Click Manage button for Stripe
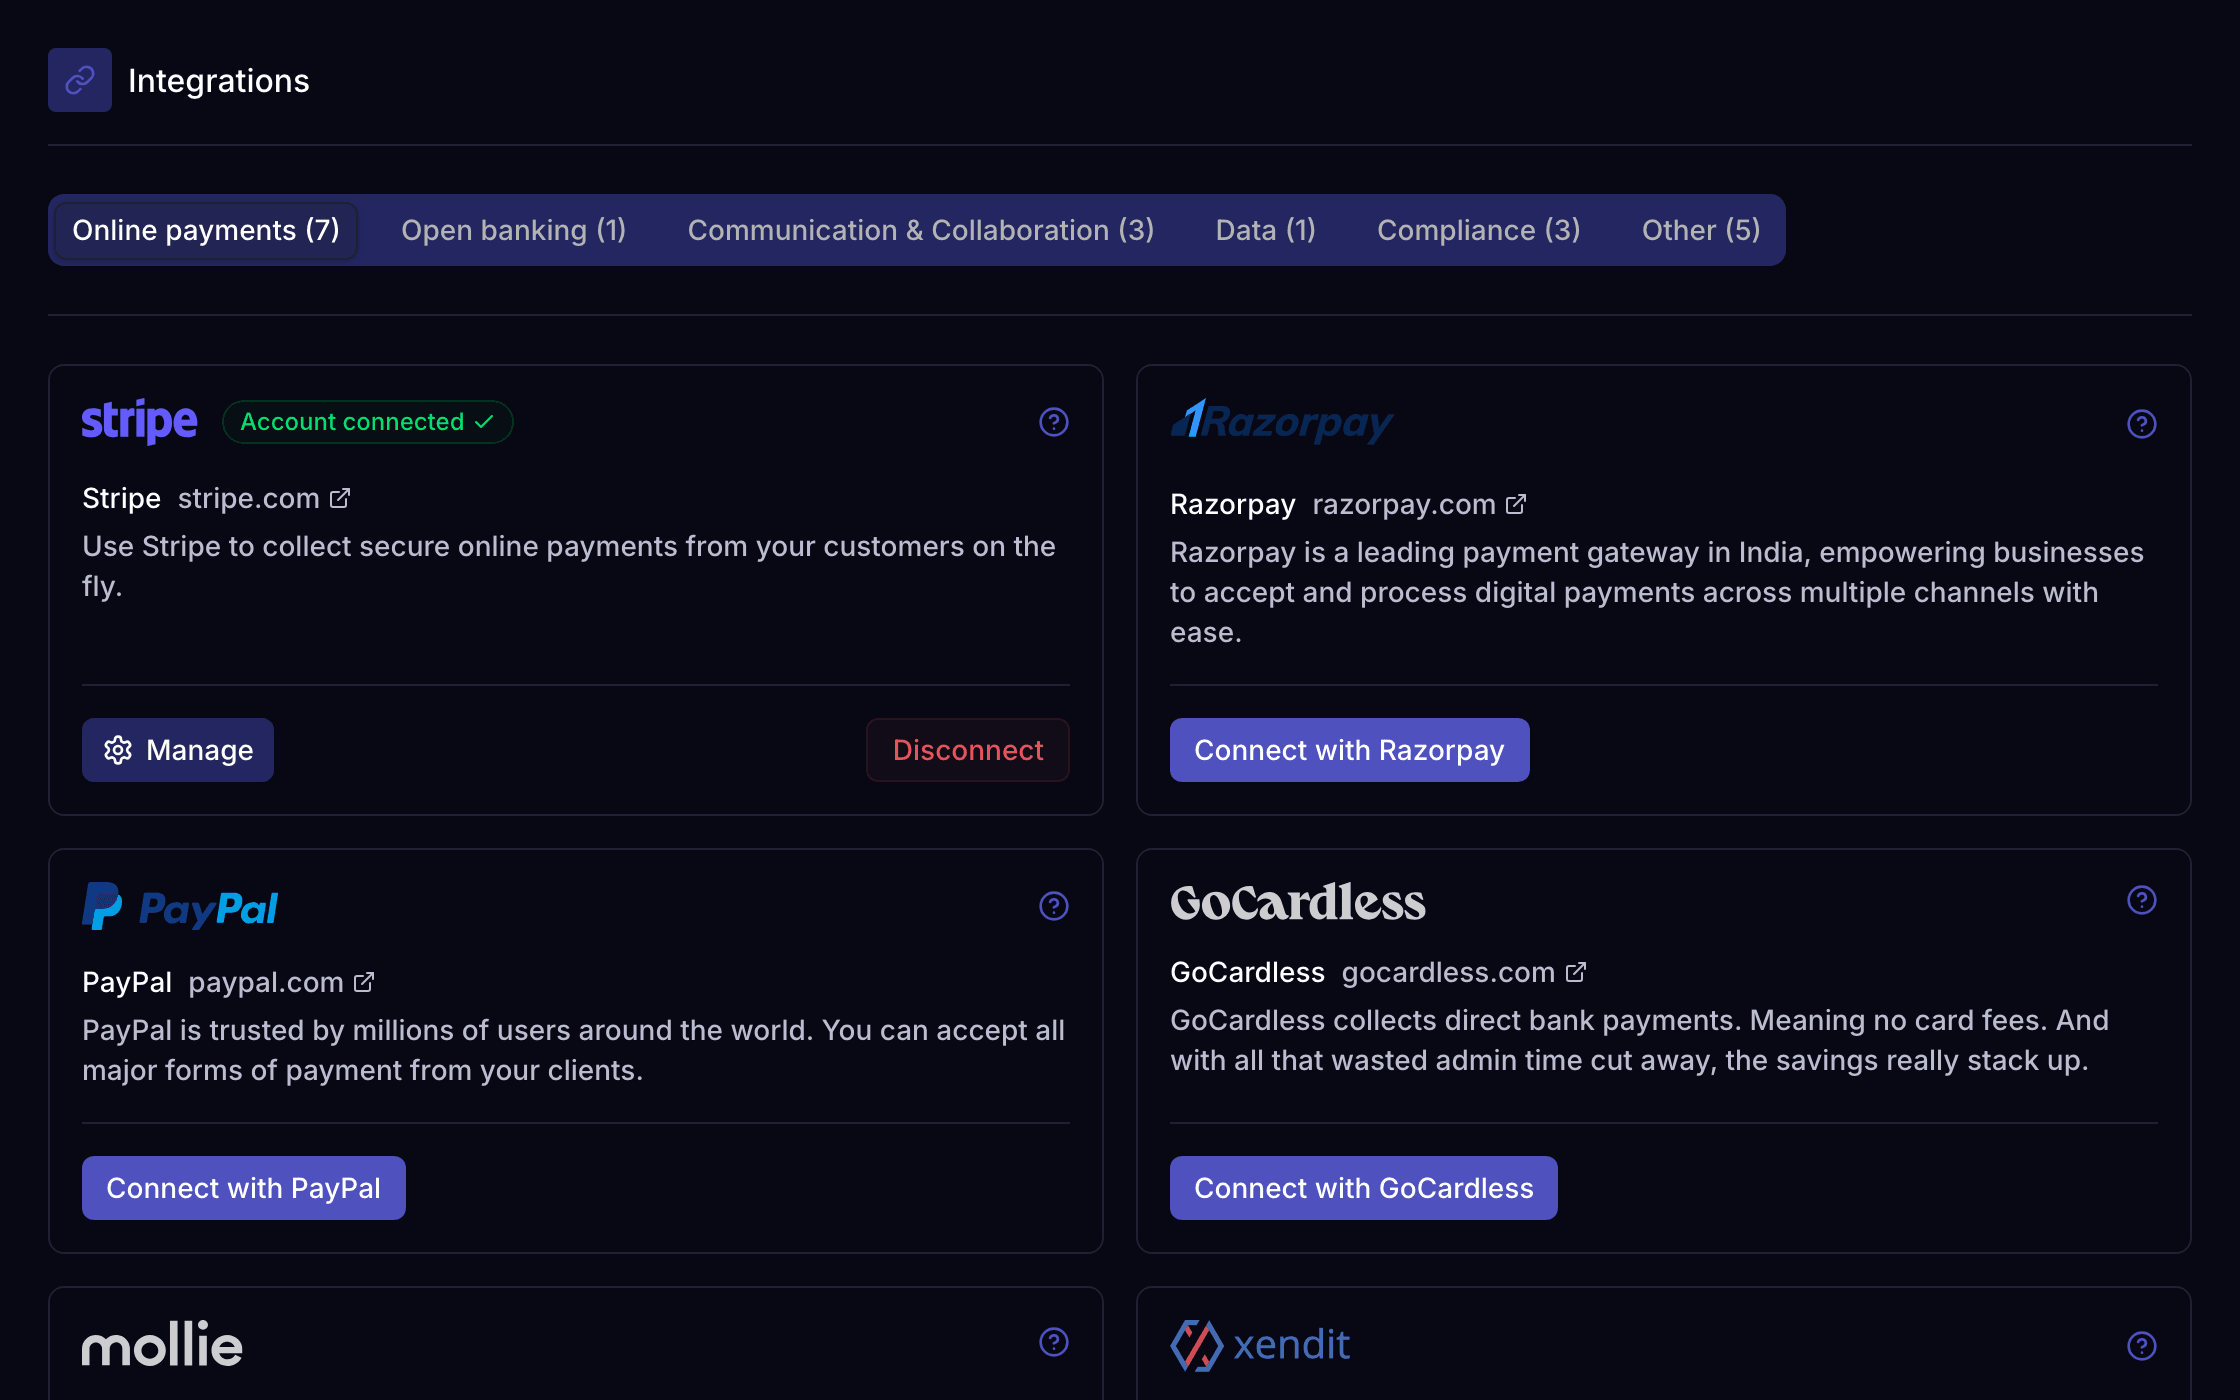2240x1400 pixels. tap(178, 750)
